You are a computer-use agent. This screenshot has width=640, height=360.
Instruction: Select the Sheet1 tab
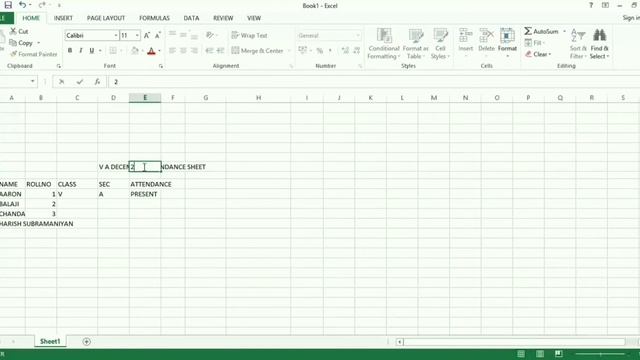pyautogui.click(x=50, y=341)
